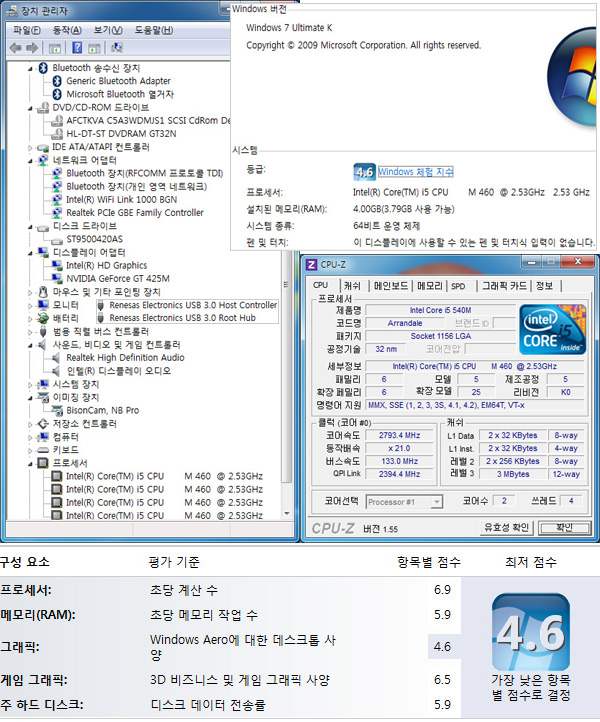Switch to the 메인보드 tab in CPU-Z
The width and height of the screenshot is (600, 722).
tap(390, 286)
